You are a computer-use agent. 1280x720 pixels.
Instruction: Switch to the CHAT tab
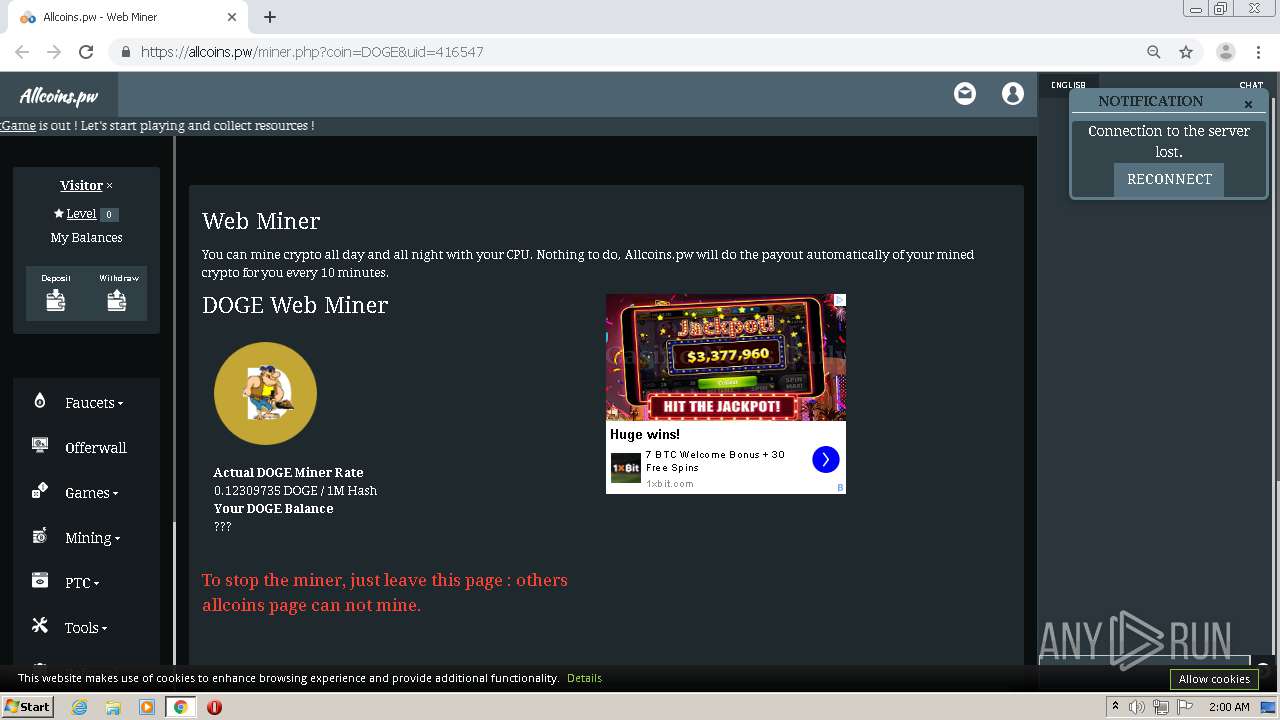pyautogui.click(x=1251, y=85)
